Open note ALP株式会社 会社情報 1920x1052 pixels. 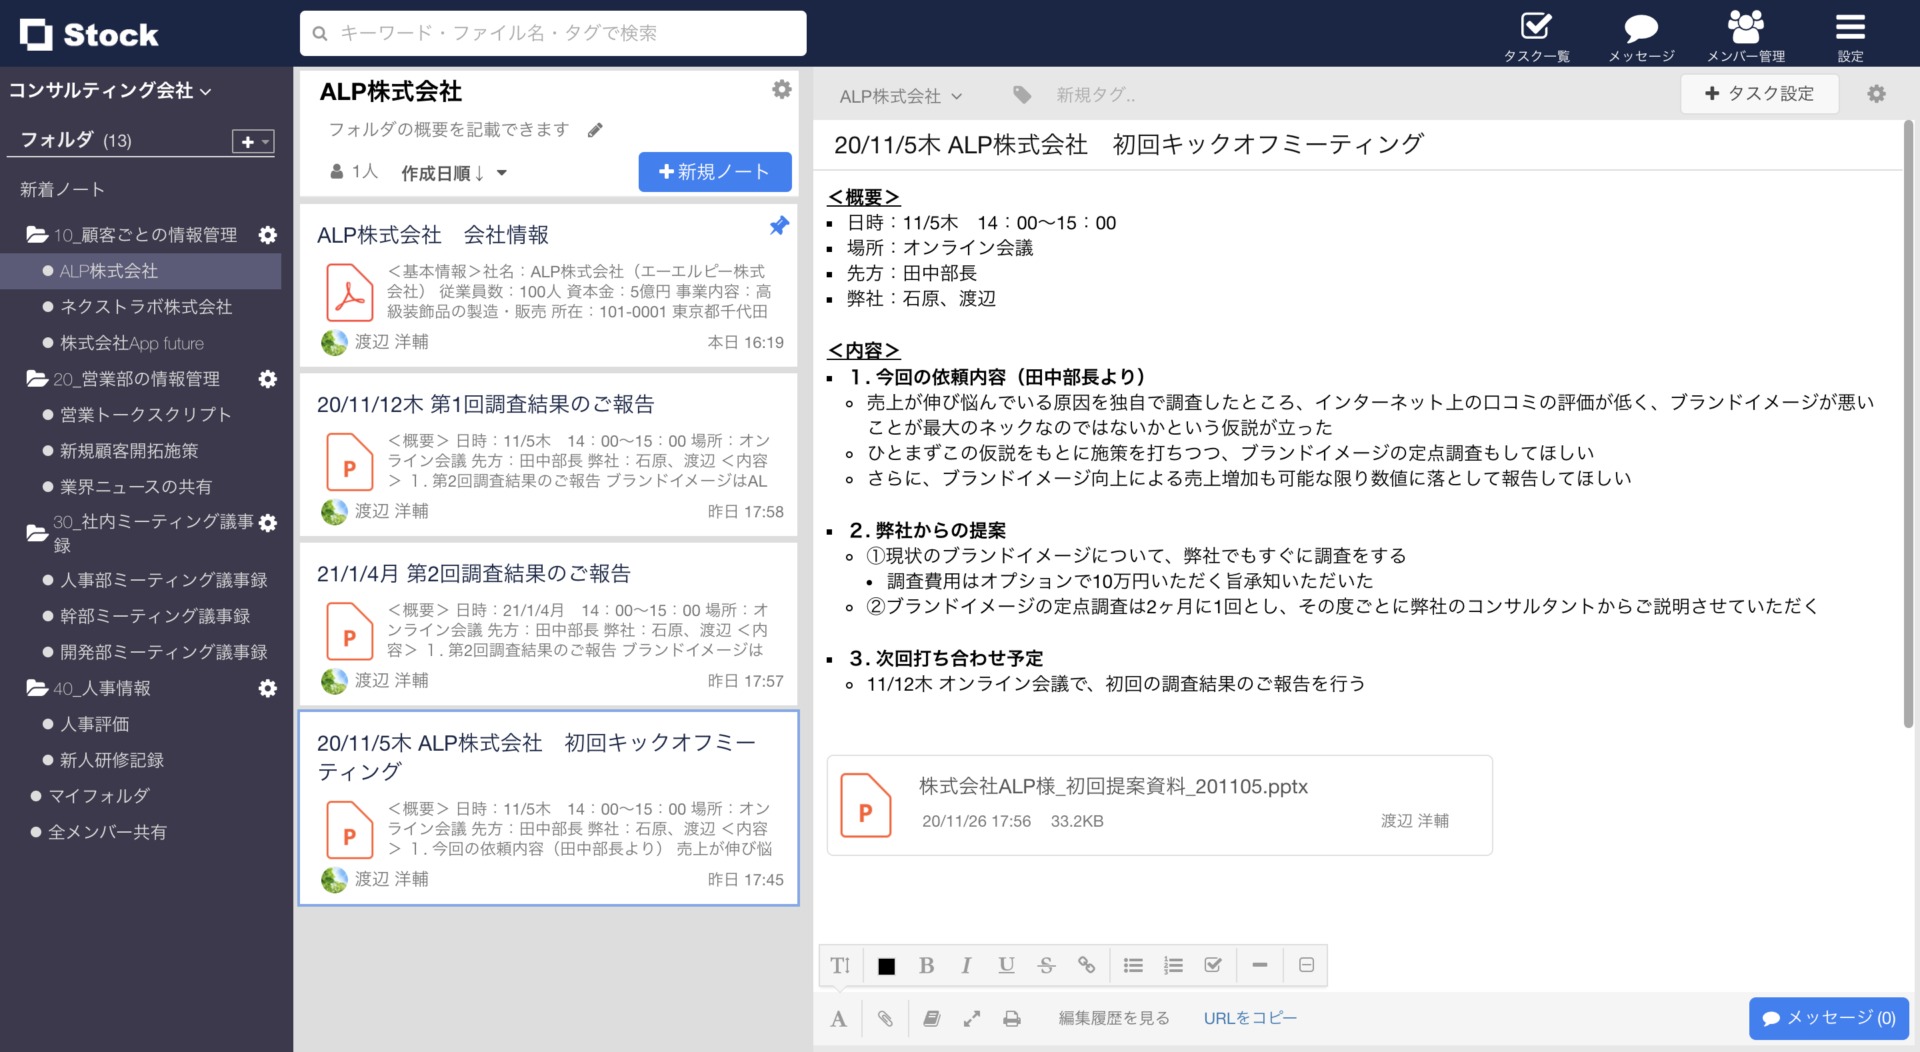548,286
